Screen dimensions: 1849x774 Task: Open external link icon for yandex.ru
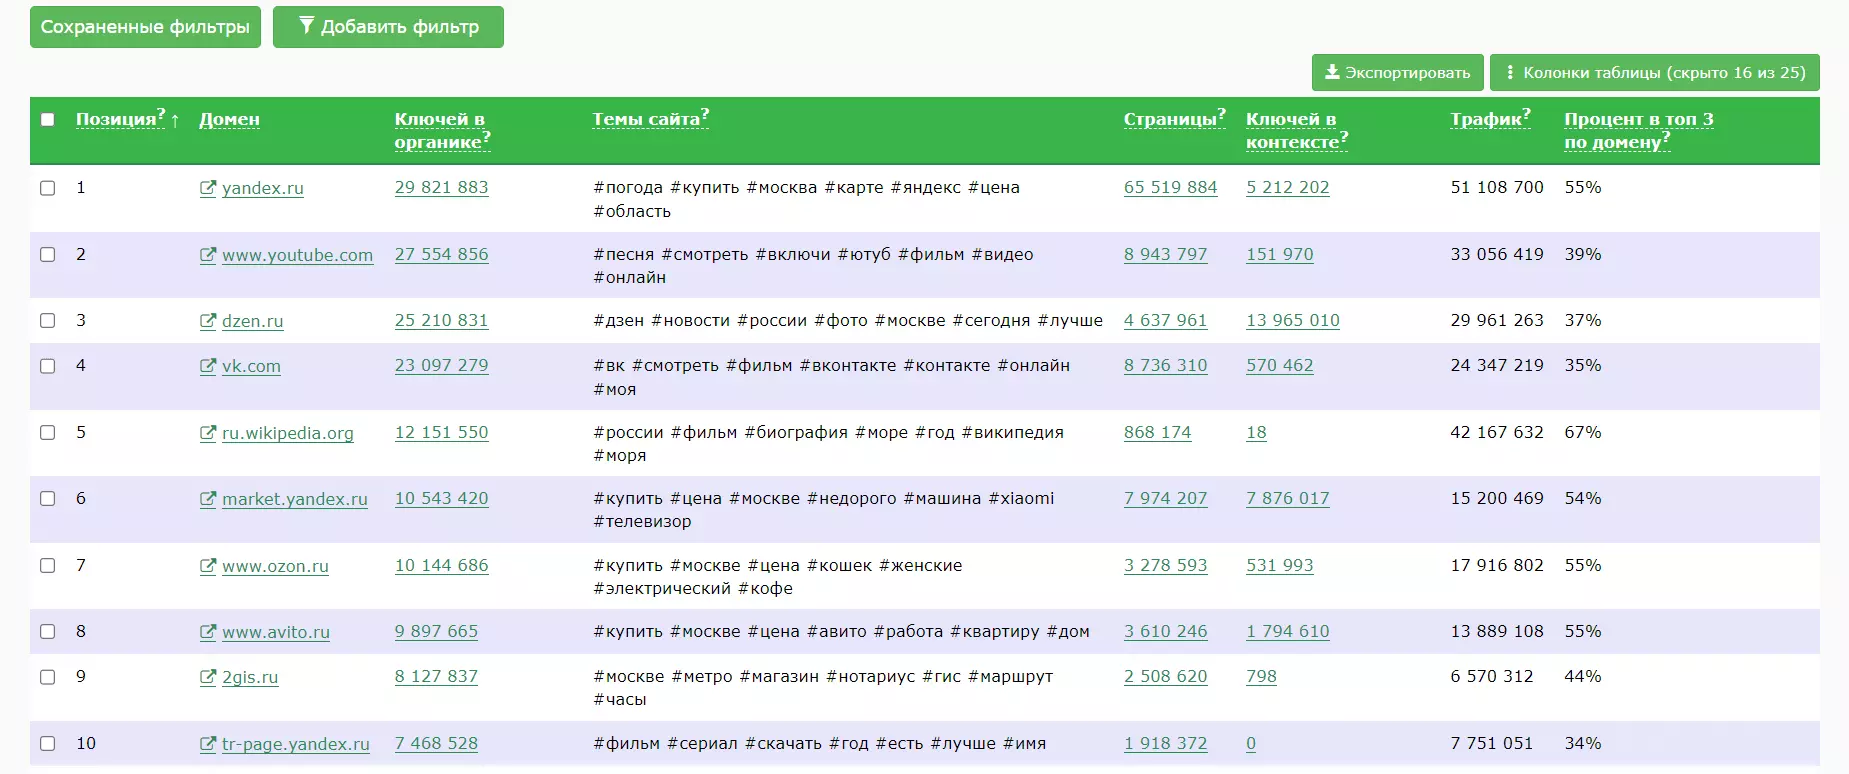pos(208,188)
